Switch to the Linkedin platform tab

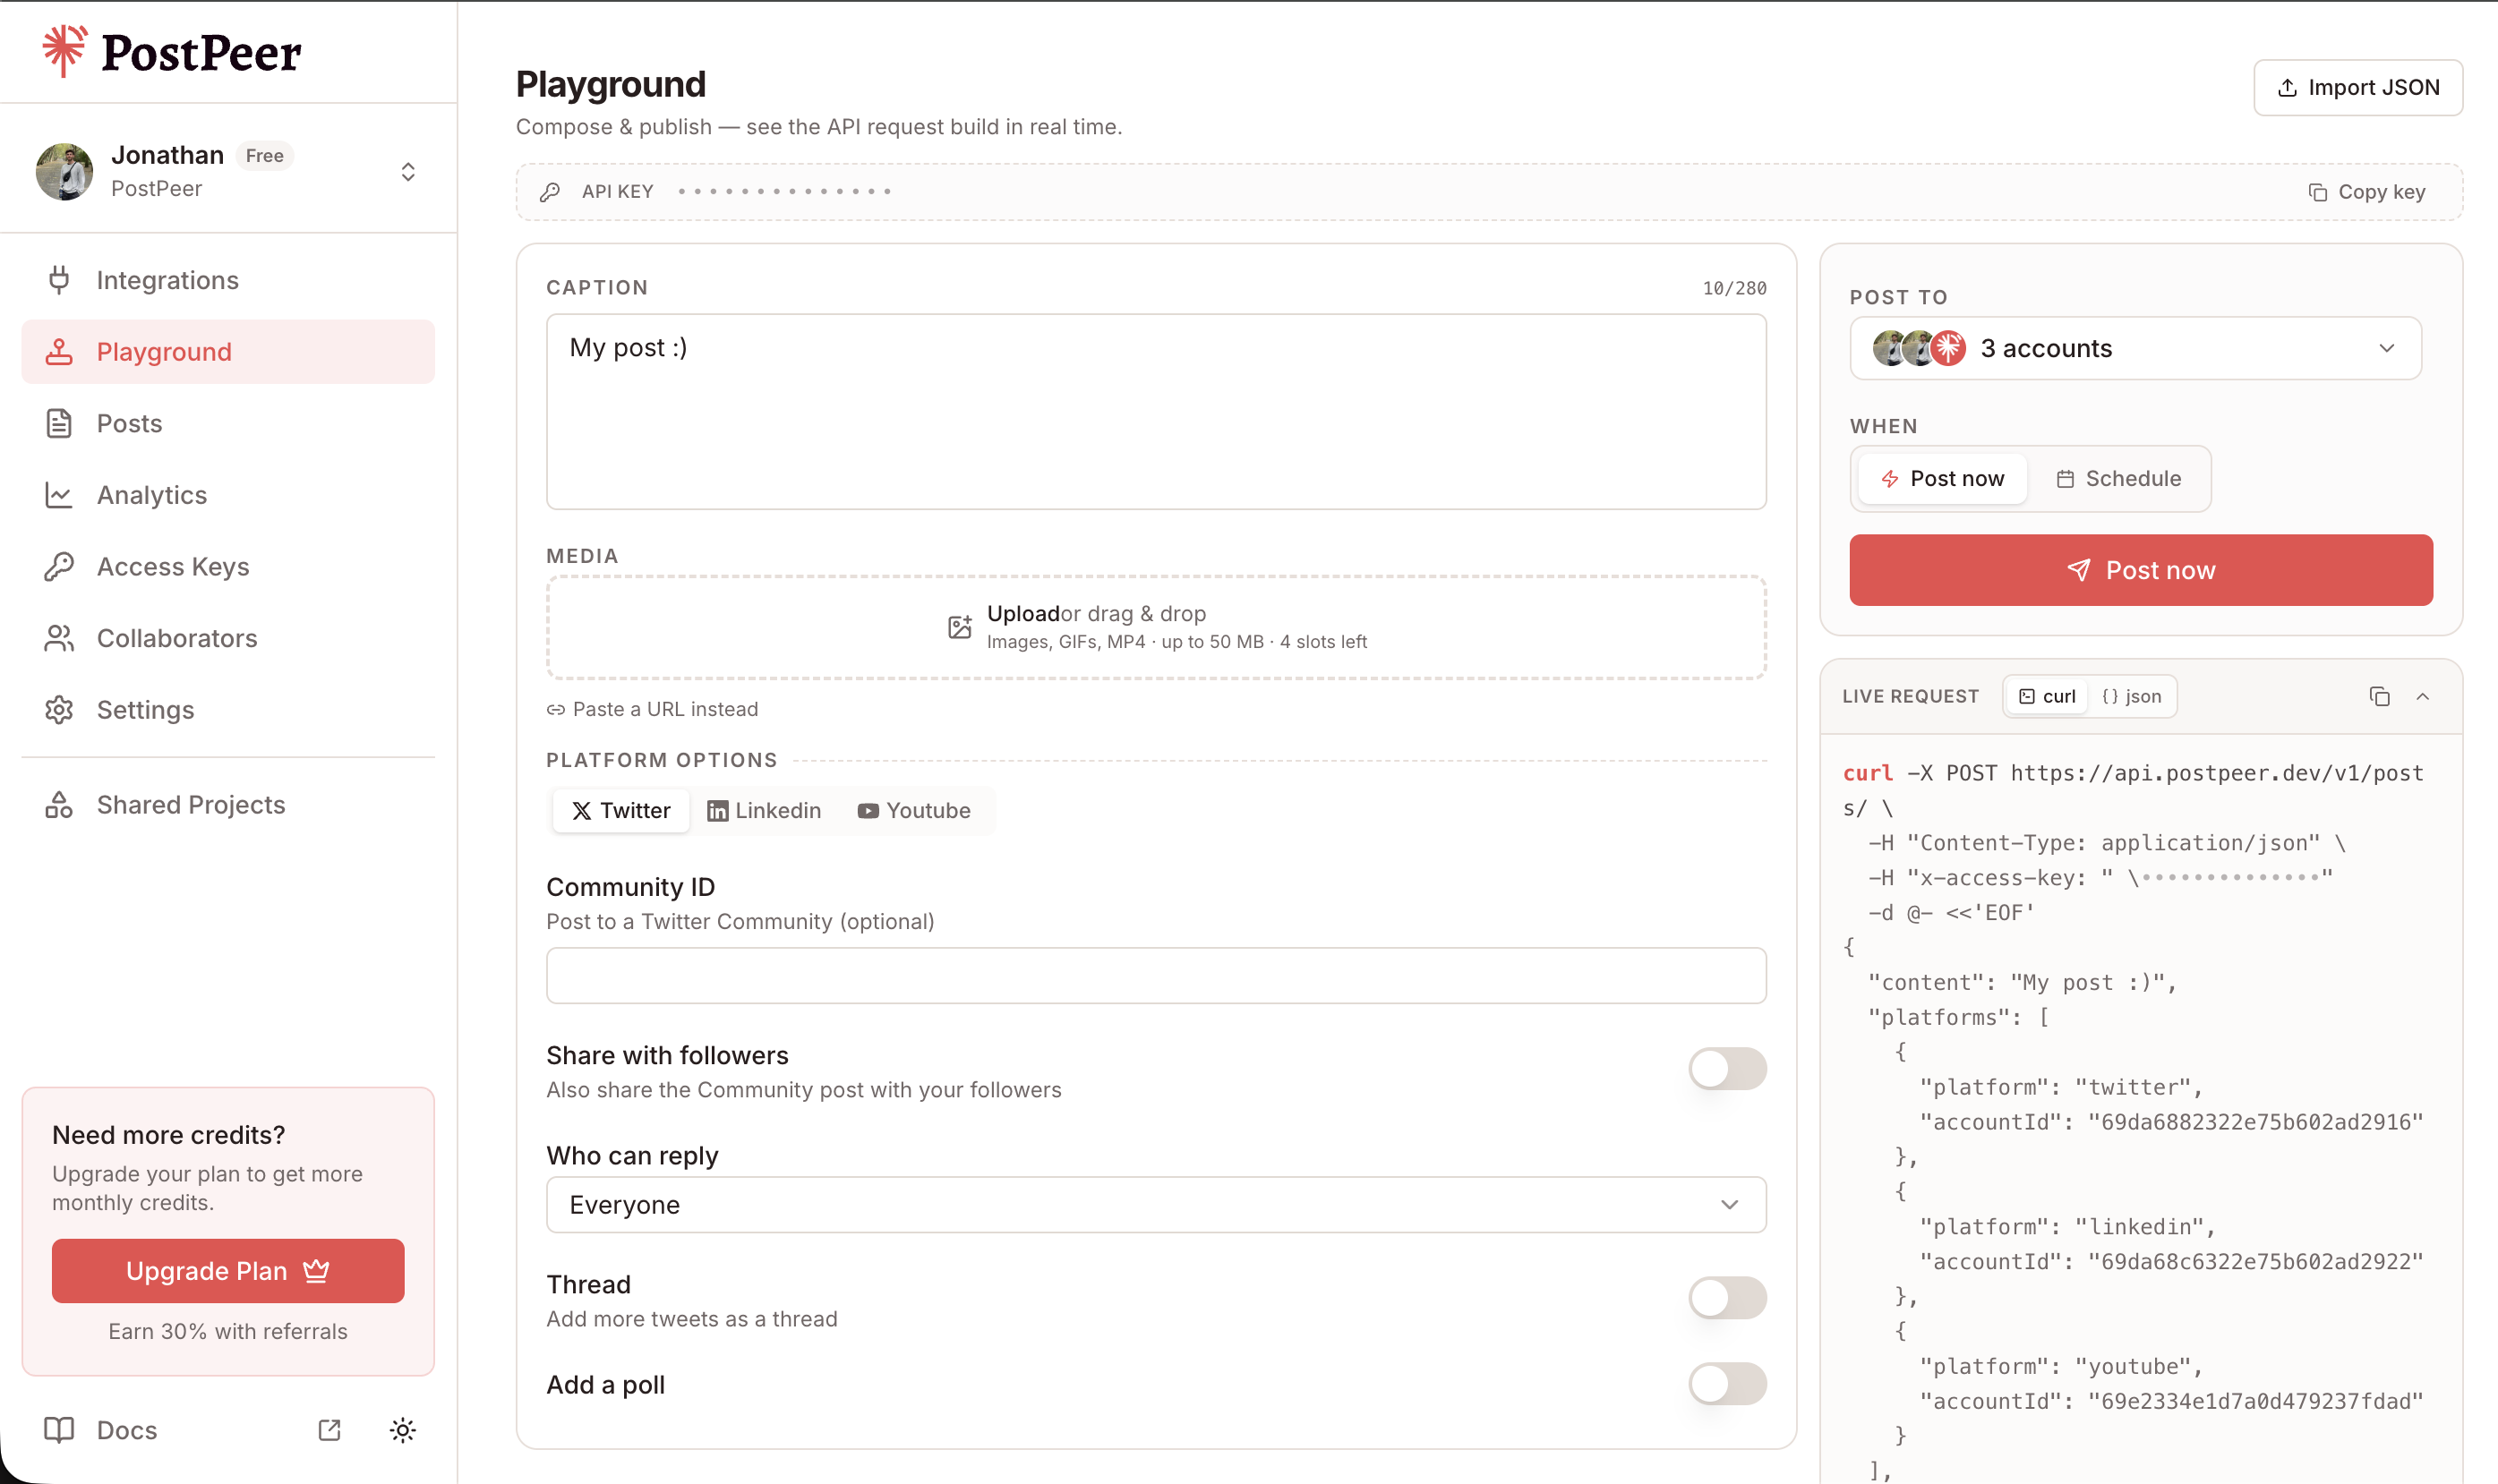(x=764, y=810)
